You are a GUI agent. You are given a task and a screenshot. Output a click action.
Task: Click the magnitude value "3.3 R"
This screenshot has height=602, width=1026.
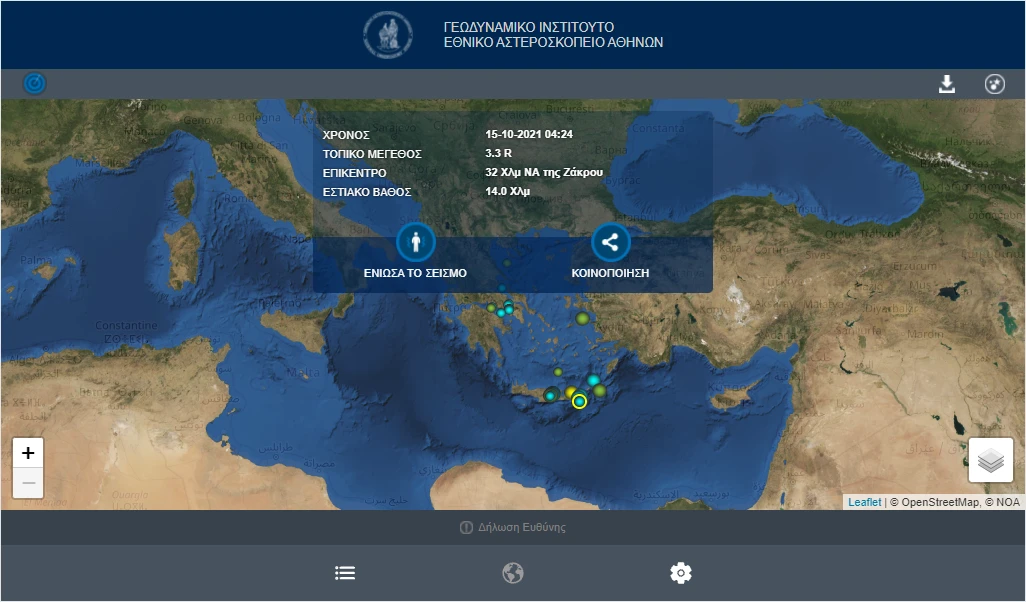pyautogui.click(x=499, y=153)
